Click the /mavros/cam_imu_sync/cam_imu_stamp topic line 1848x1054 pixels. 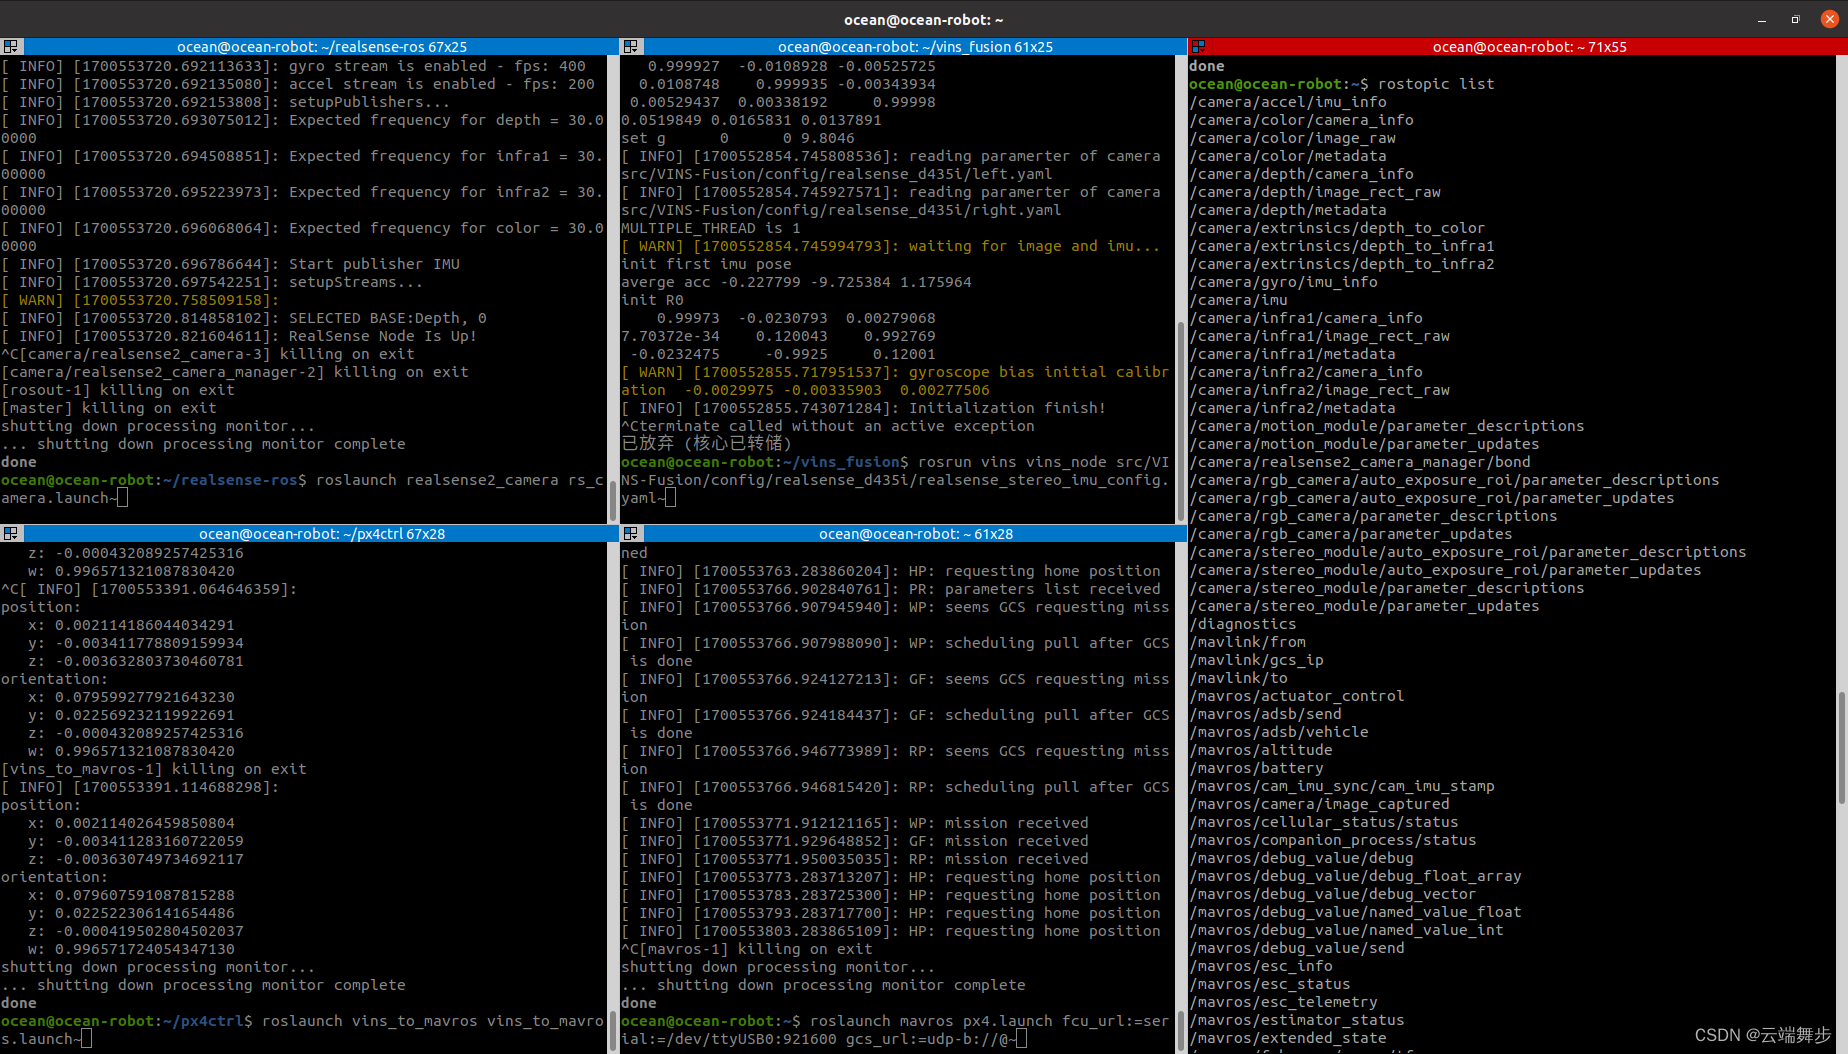[1342, 786]
